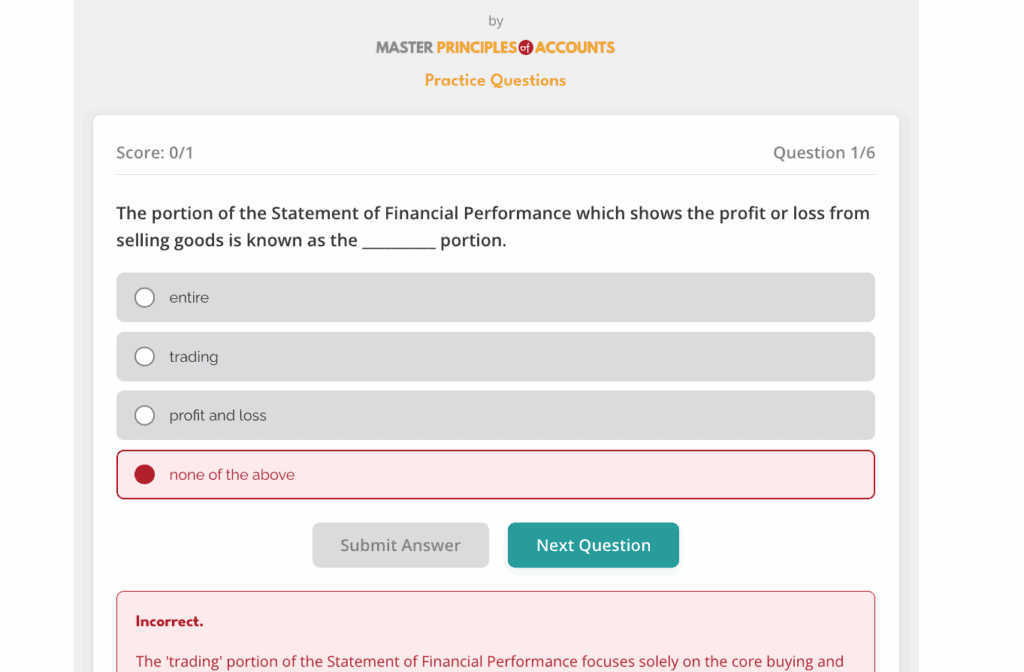1024x672 pixels.
Task: Pick the 'profit and loss' radio circle
Action: point(145,416)
